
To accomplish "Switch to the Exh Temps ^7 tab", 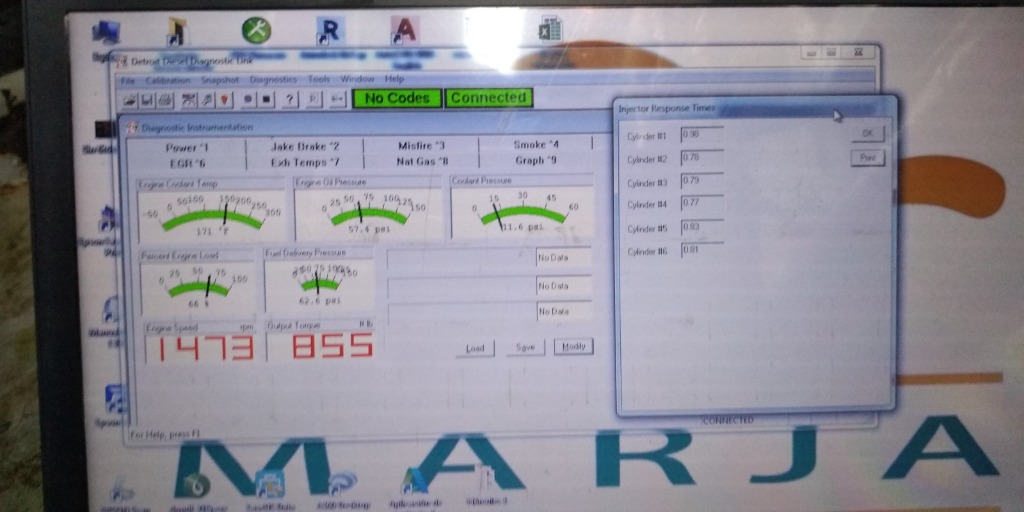I will pos(304,162).
